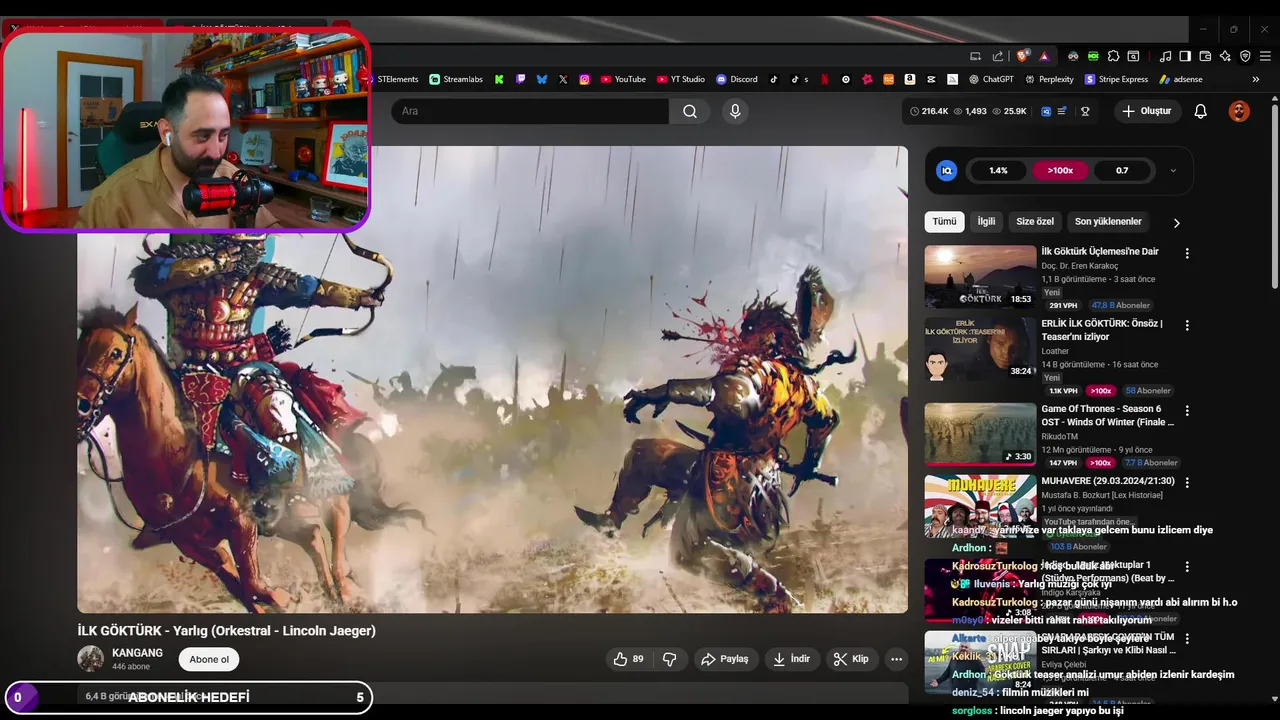The image size is (1280, 720).
Task: Expand the vidIQ score panel chevron
Action: tap(1173, 171)
